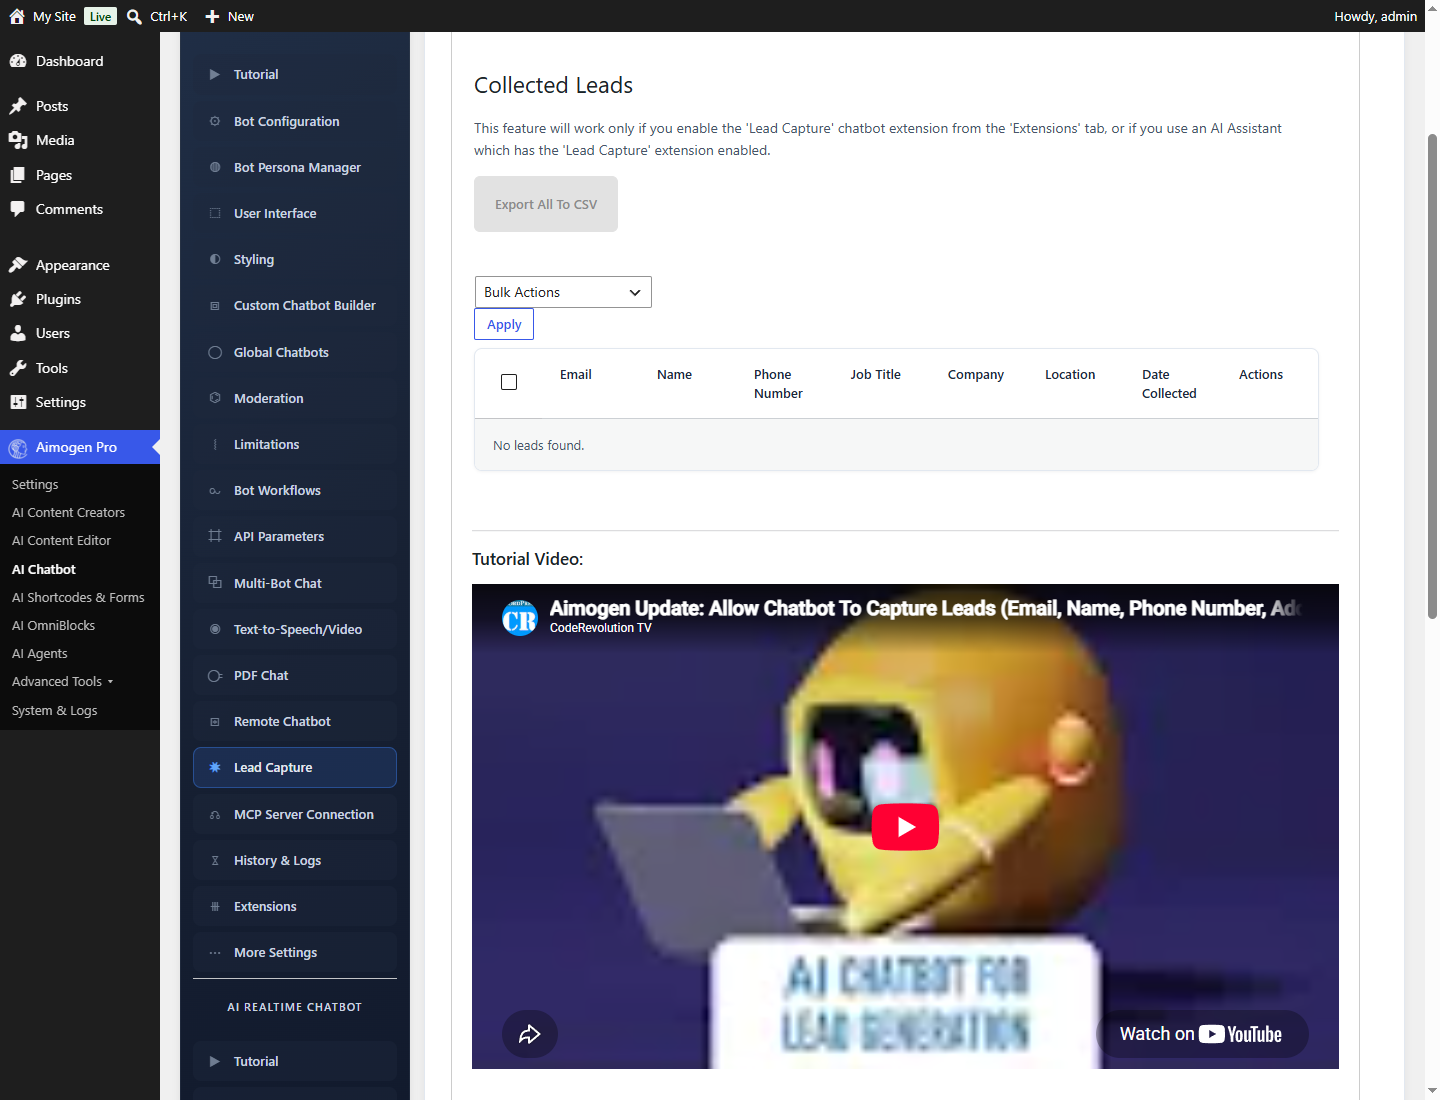Open the AI Chatbot Tutorial tab
The height and width of the screenshot is (1100, 1440).
(295, 75)
